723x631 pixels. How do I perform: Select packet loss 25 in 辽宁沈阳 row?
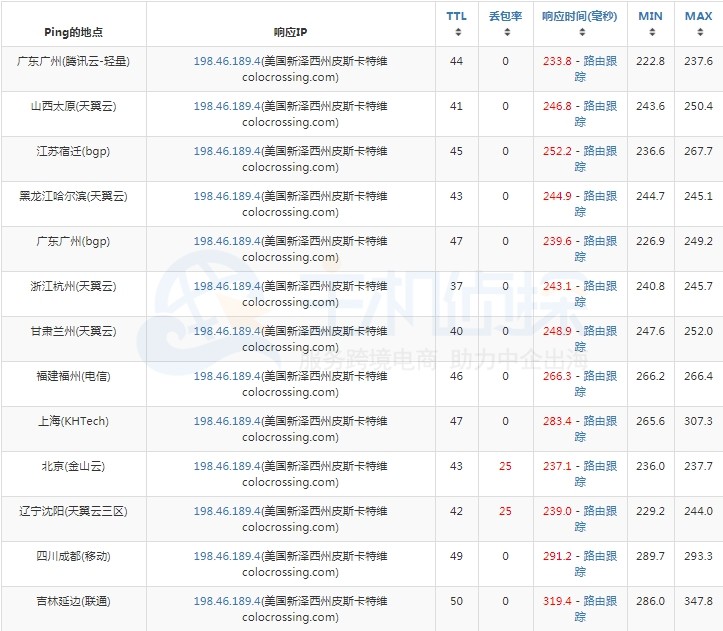coord(505,511)
